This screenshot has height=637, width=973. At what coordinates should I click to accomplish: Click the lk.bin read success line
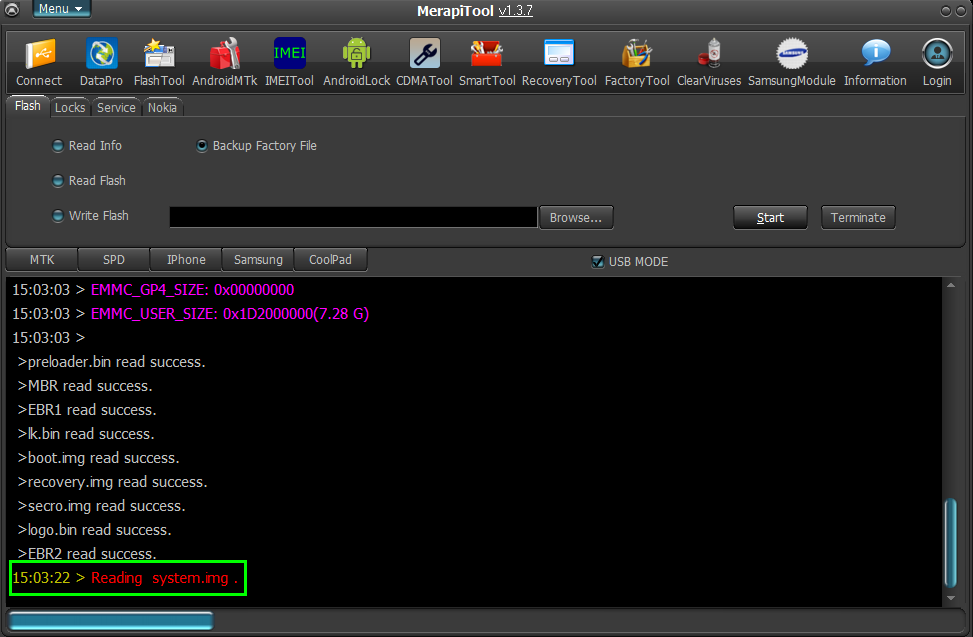click(x=86, y=434)
